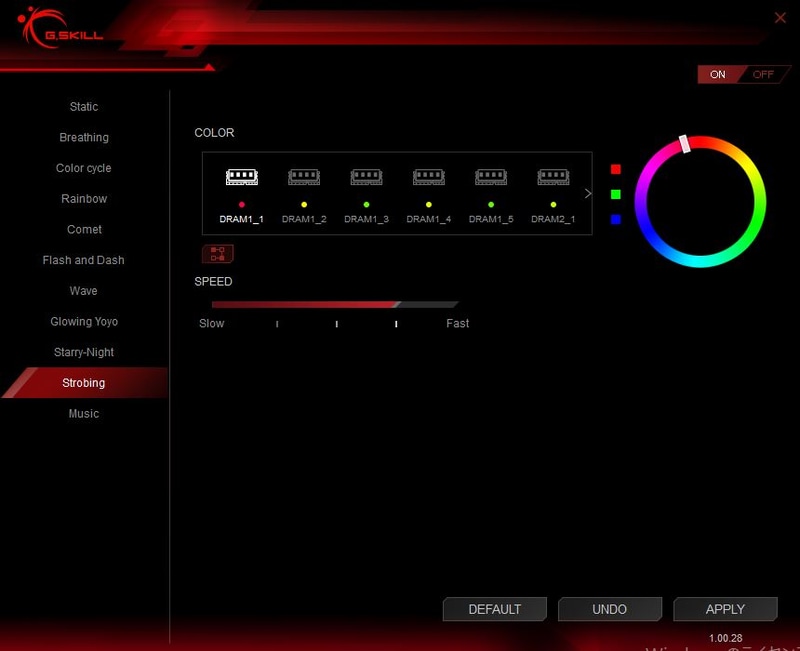Turn lighting ON with the toggle
The width and height of the screenshot is (800, 651).
pyautogui.click(x=717, y=74)
